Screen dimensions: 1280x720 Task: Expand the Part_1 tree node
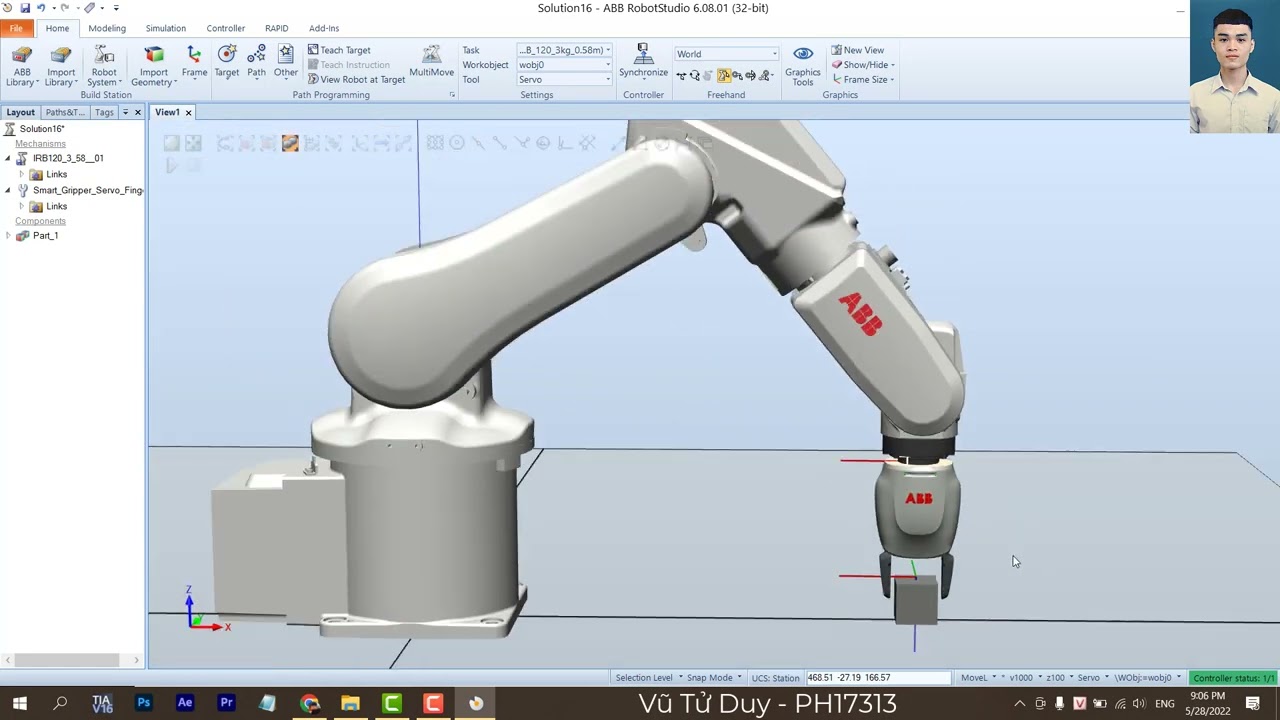(8, 236)
